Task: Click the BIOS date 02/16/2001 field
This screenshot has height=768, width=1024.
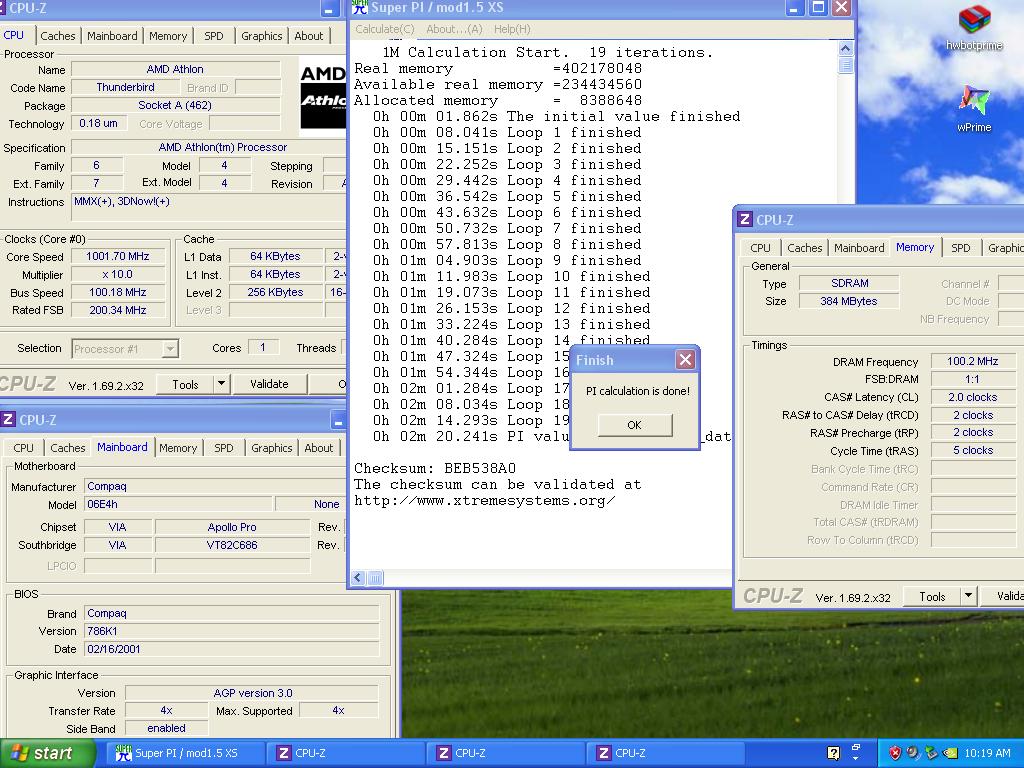Action: point(232,649)
